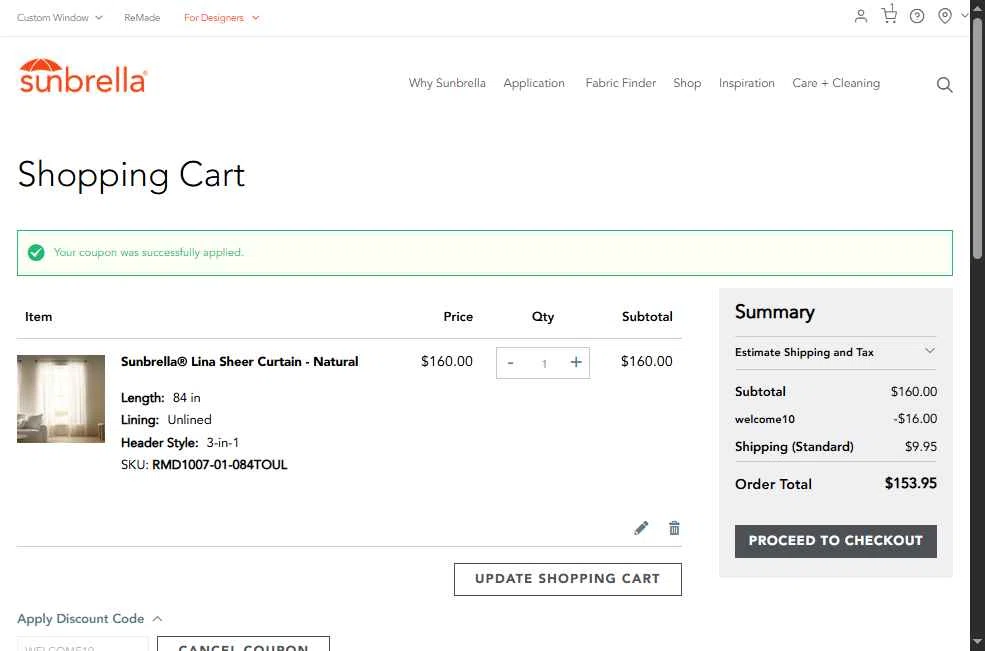Click the Cancel Coupon button

point(243,644)
